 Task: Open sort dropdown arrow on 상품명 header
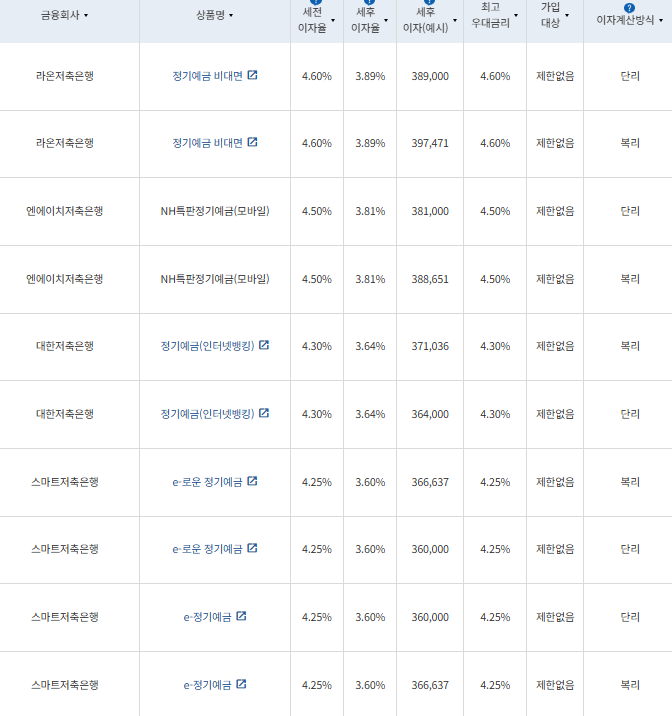pos(231,16)
